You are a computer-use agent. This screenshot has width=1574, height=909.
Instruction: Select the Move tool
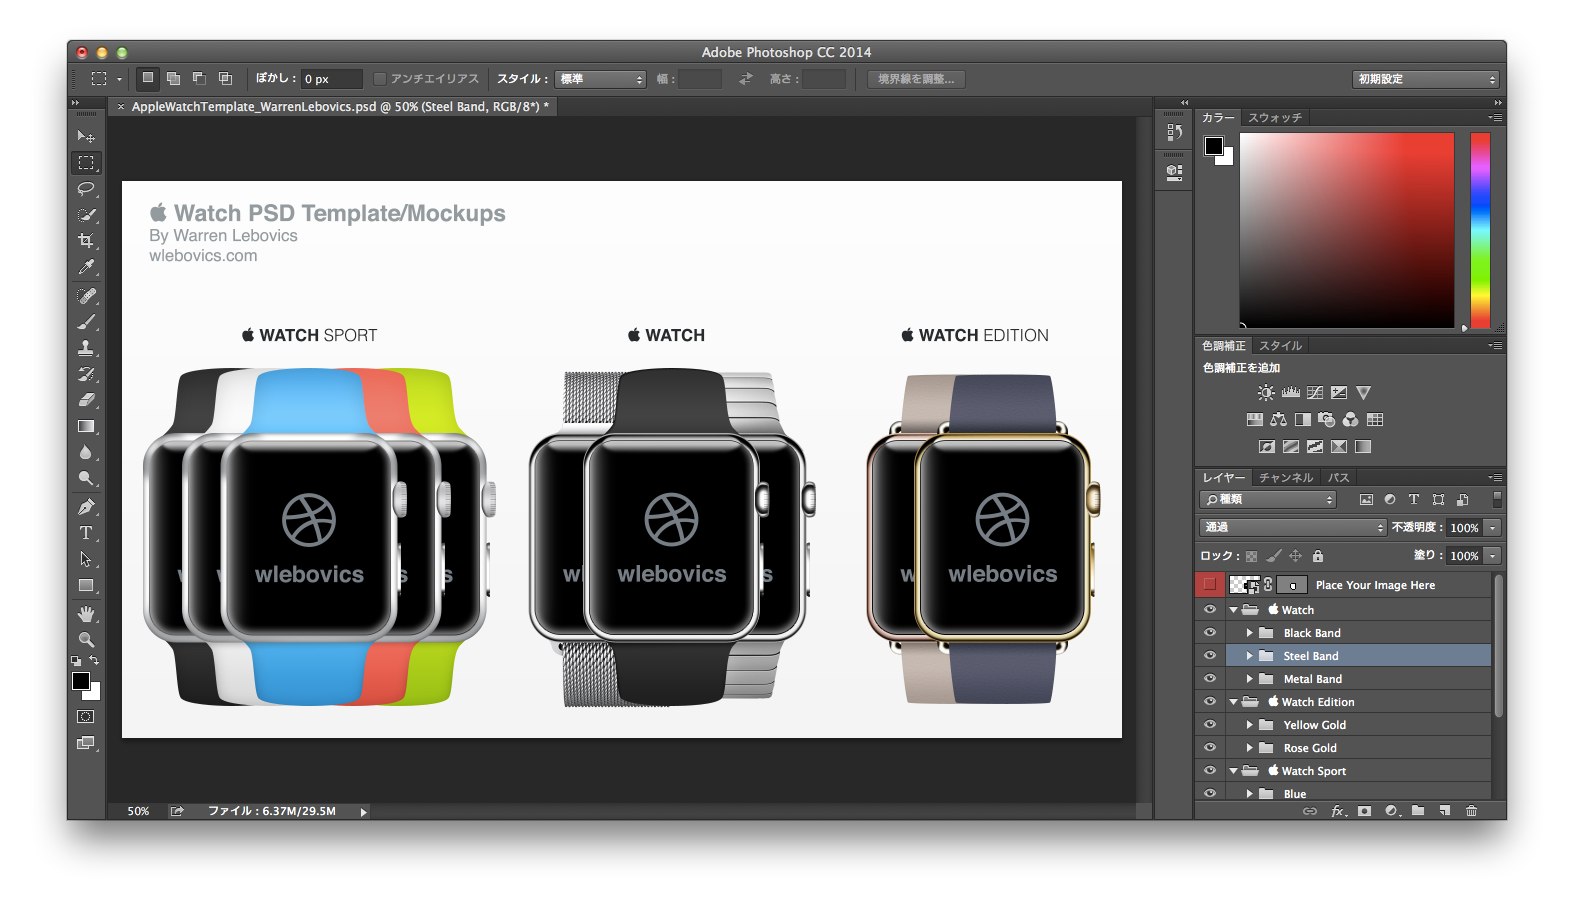point(86,136)
